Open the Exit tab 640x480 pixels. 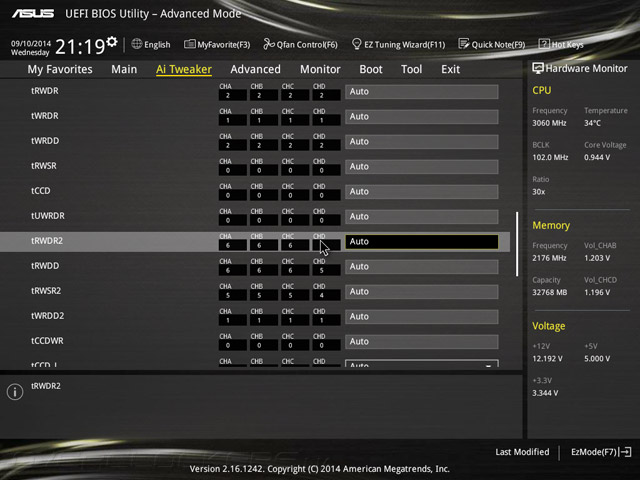coord(451,69)
